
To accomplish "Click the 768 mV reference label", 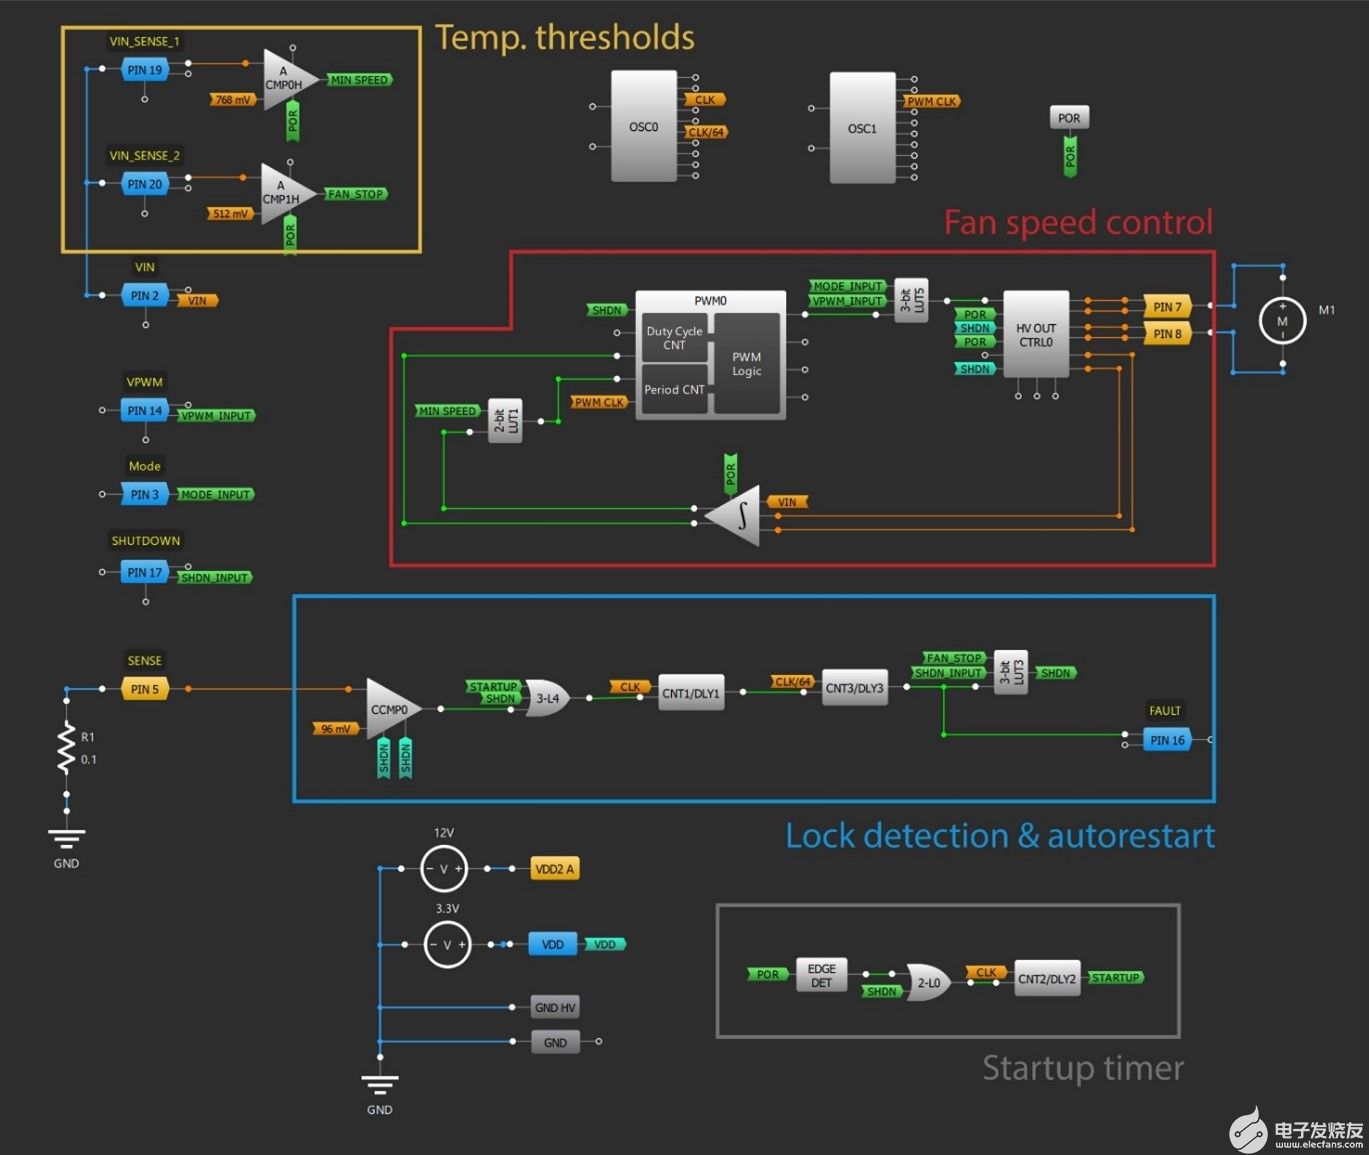I will point(233,100).
